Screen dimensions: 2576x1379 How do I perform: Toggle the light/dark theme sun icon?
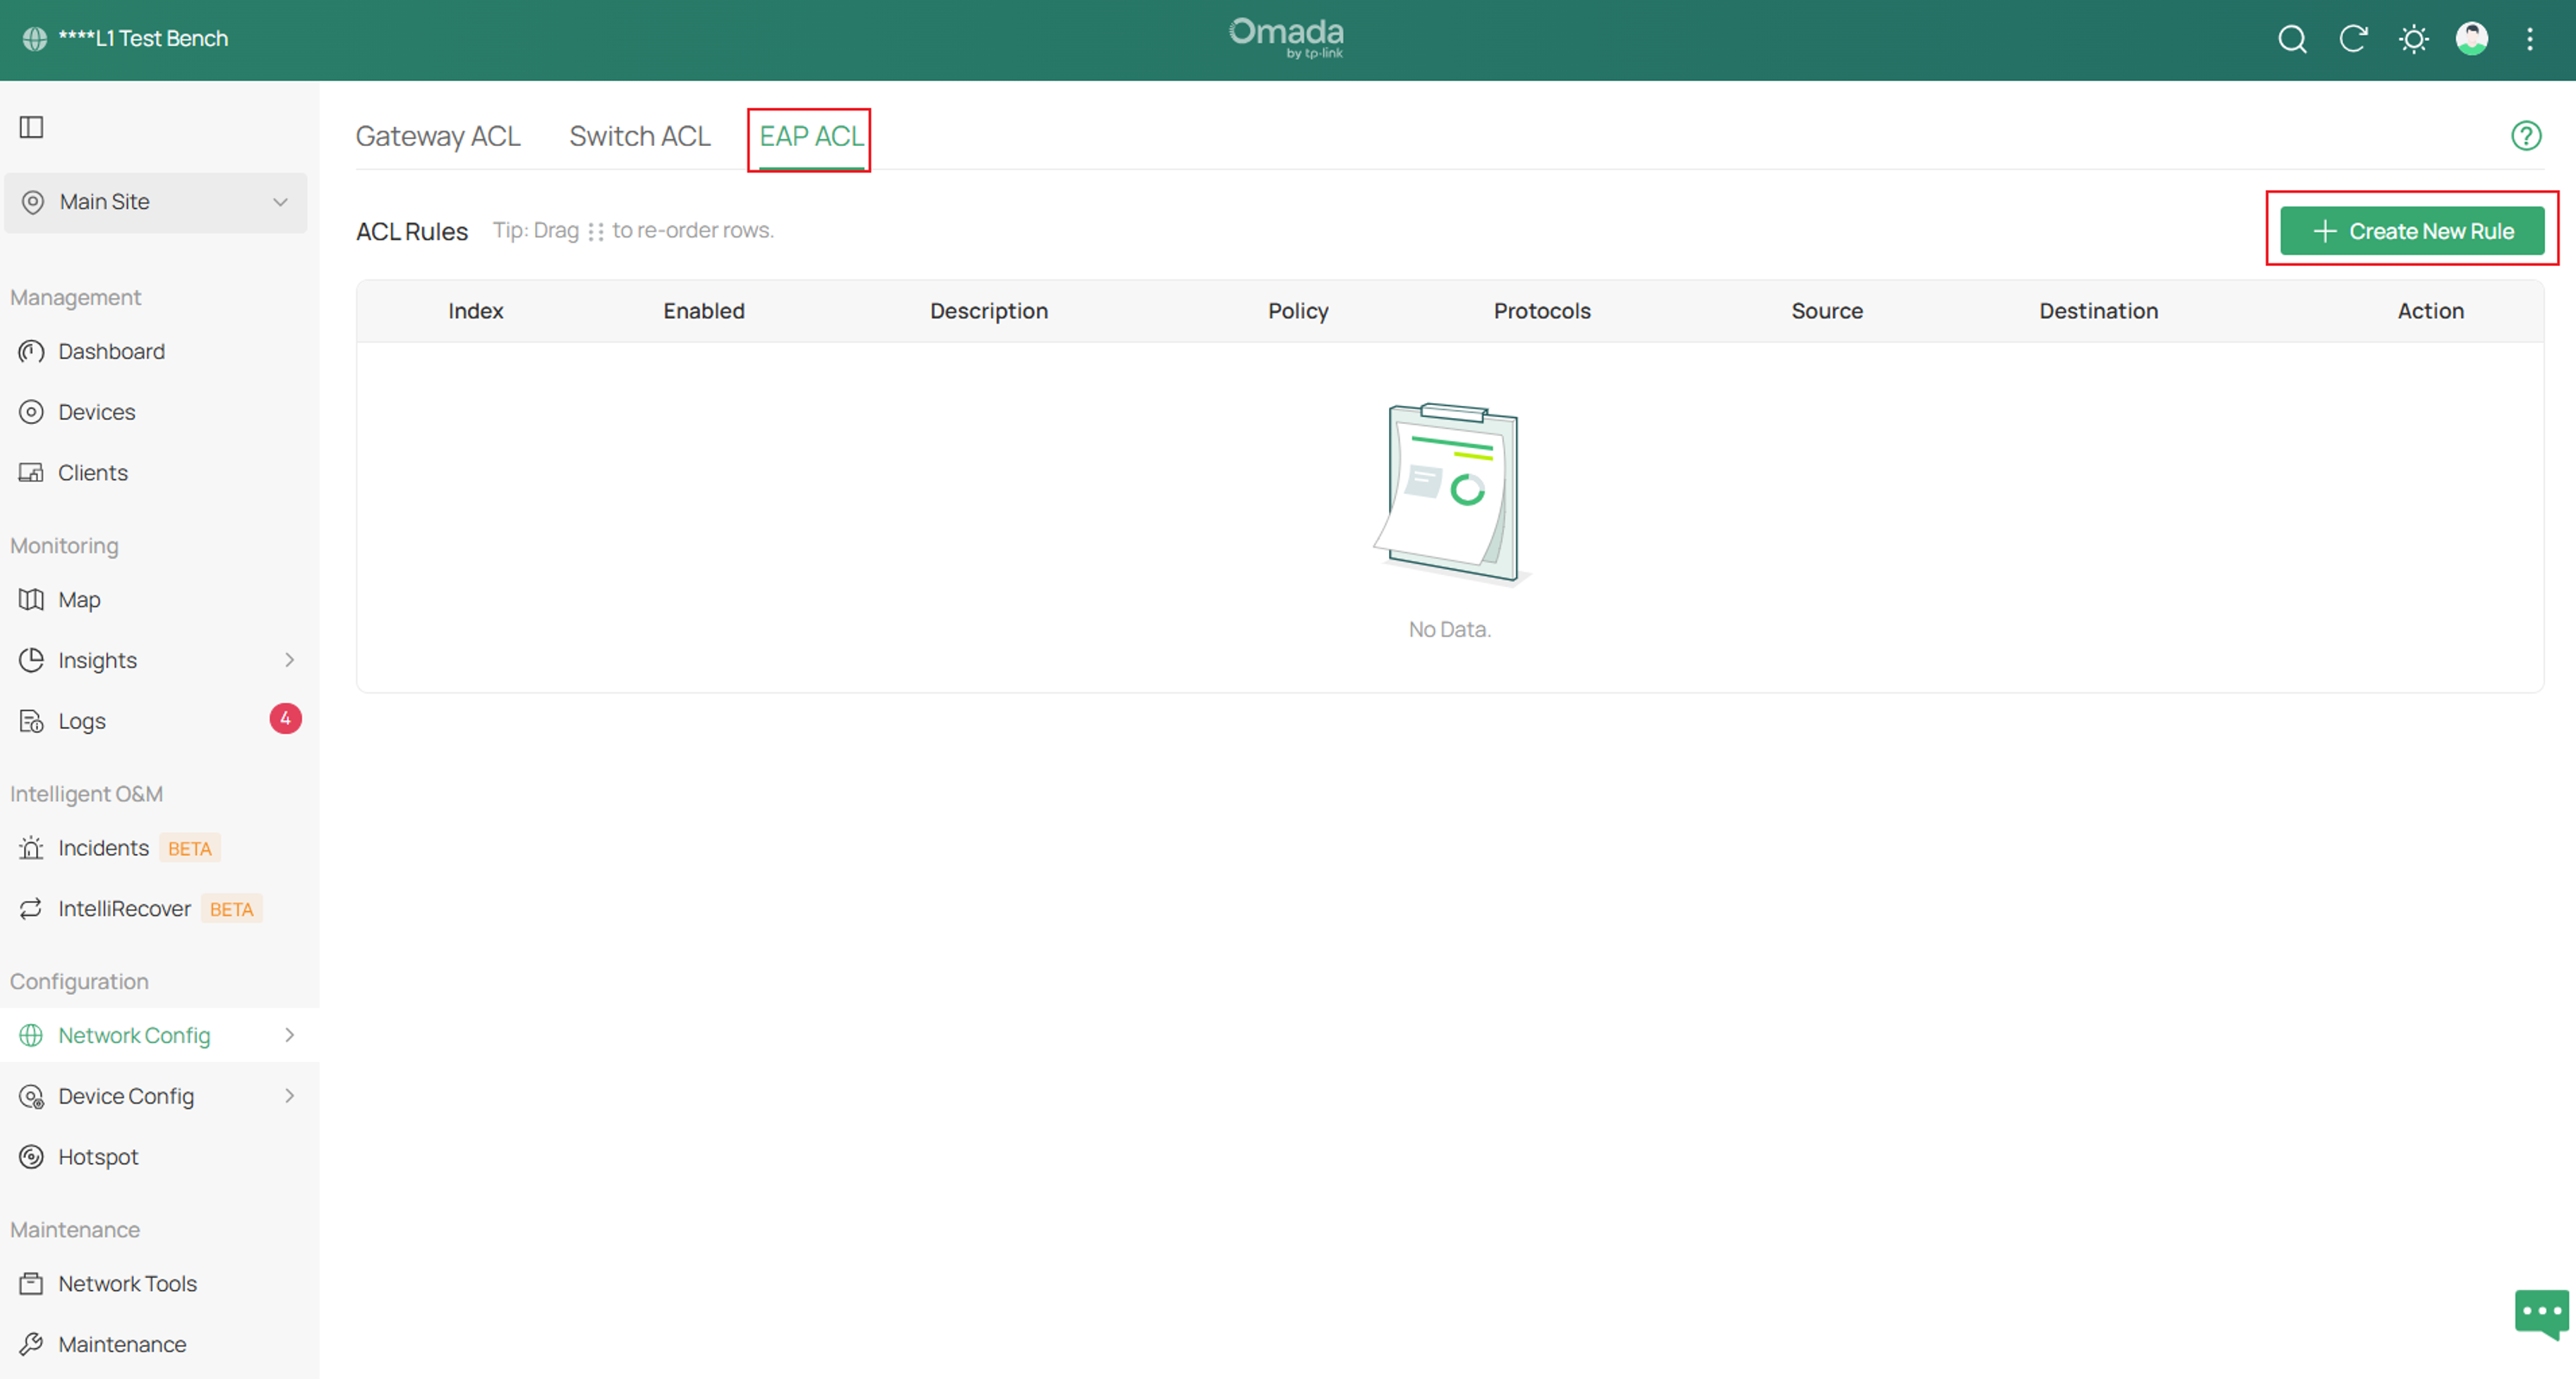tap(2413, 39)
